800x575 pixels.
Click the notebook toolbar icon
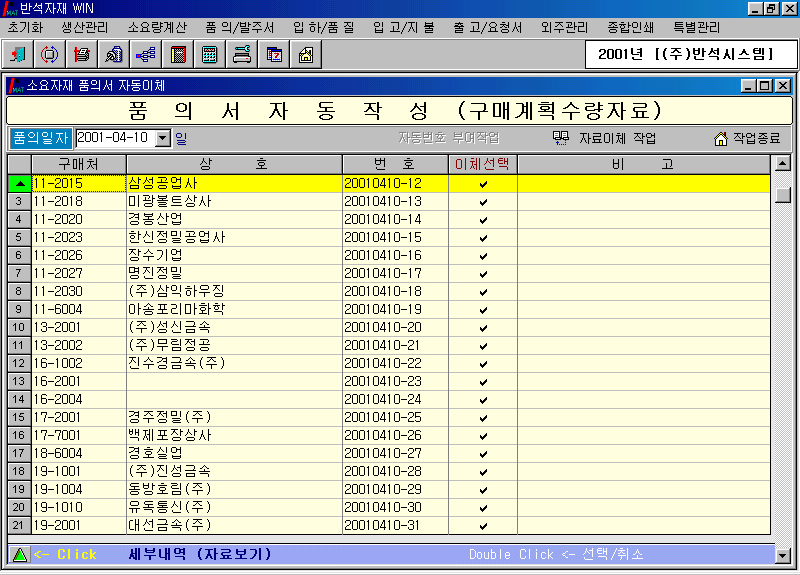[x=178, y=54]
